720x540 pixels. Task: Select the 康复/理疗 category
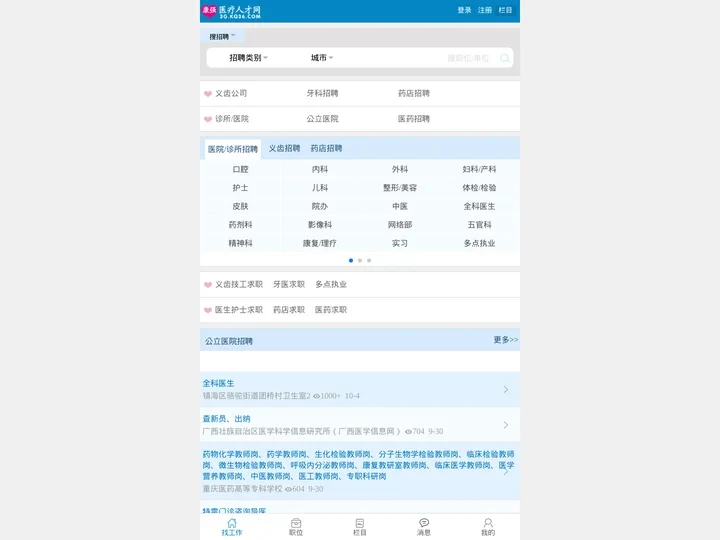pyautogui.click(x=320, y=243)
